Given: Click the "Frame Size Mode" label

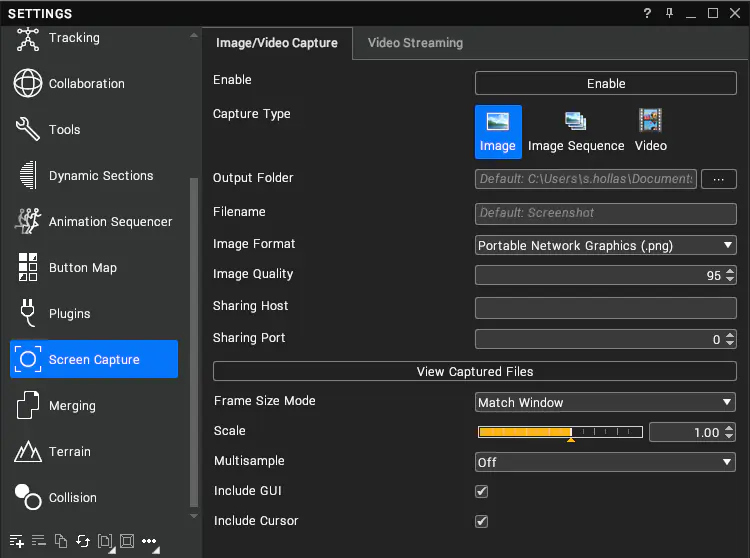Looking at the screenshot, I should coord(265,401).
